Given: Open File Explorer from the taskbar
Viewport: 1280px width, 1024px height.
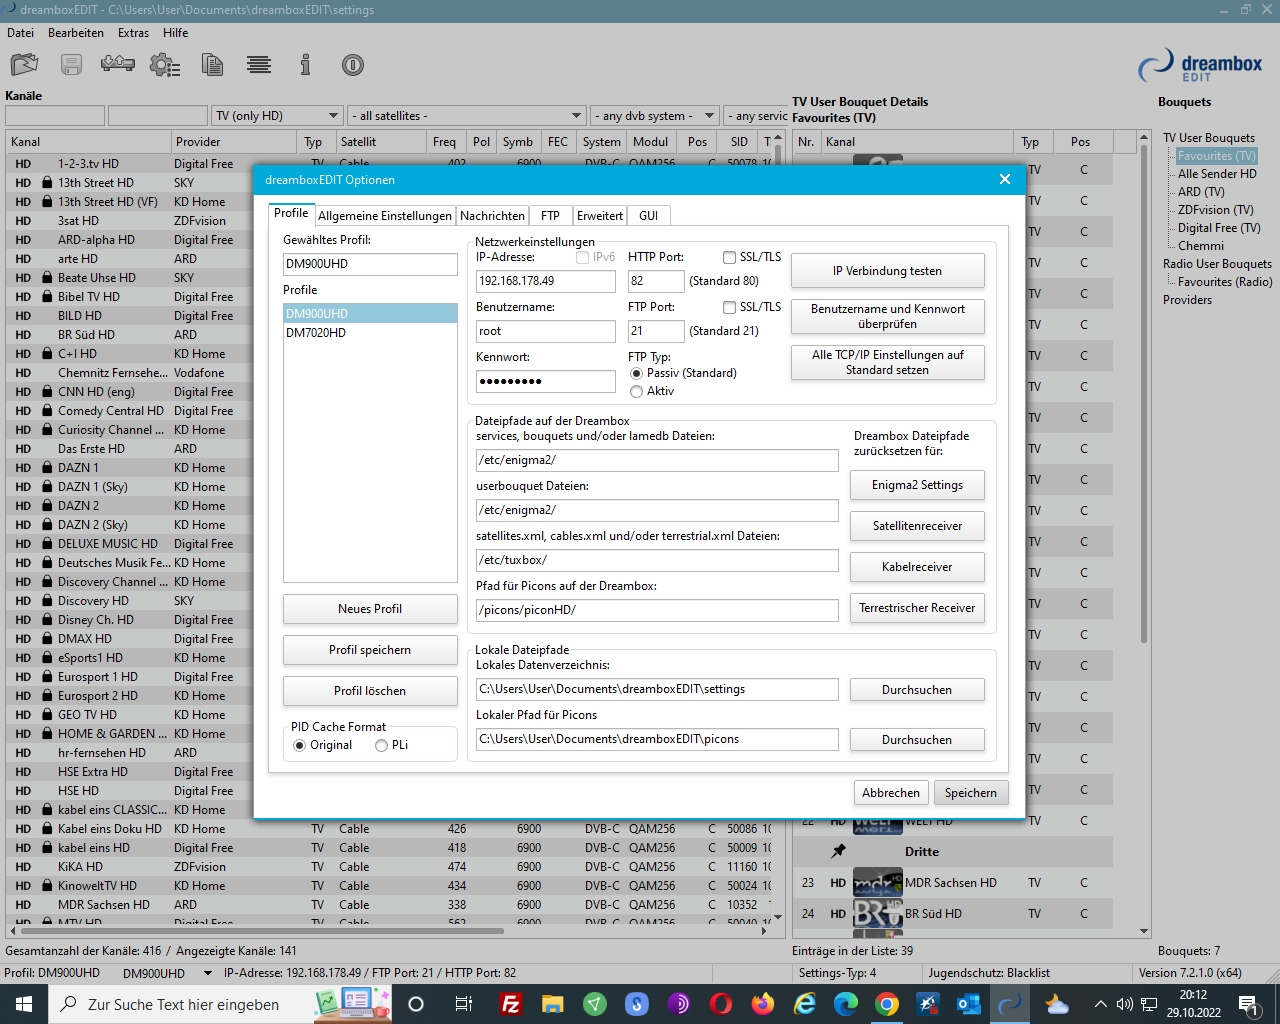Looking at the screenshot, I should (553, 1004).
